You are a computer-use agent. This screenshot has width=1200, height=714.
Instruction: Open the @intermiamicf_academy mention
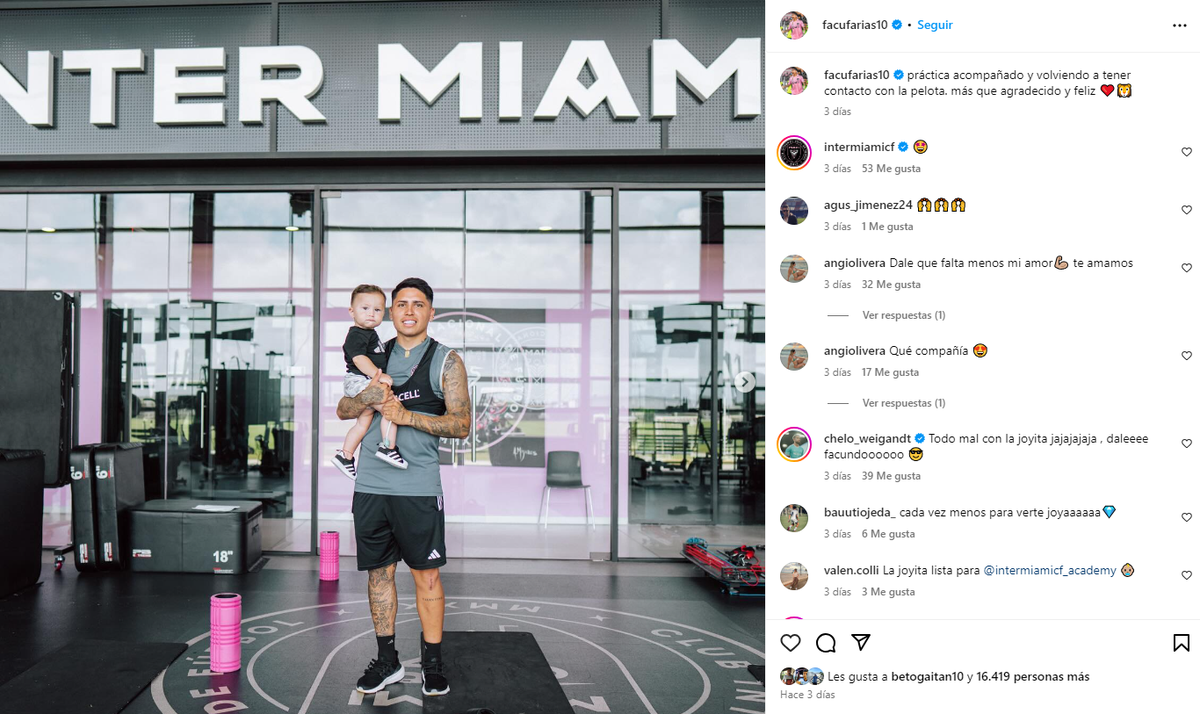1050,570
